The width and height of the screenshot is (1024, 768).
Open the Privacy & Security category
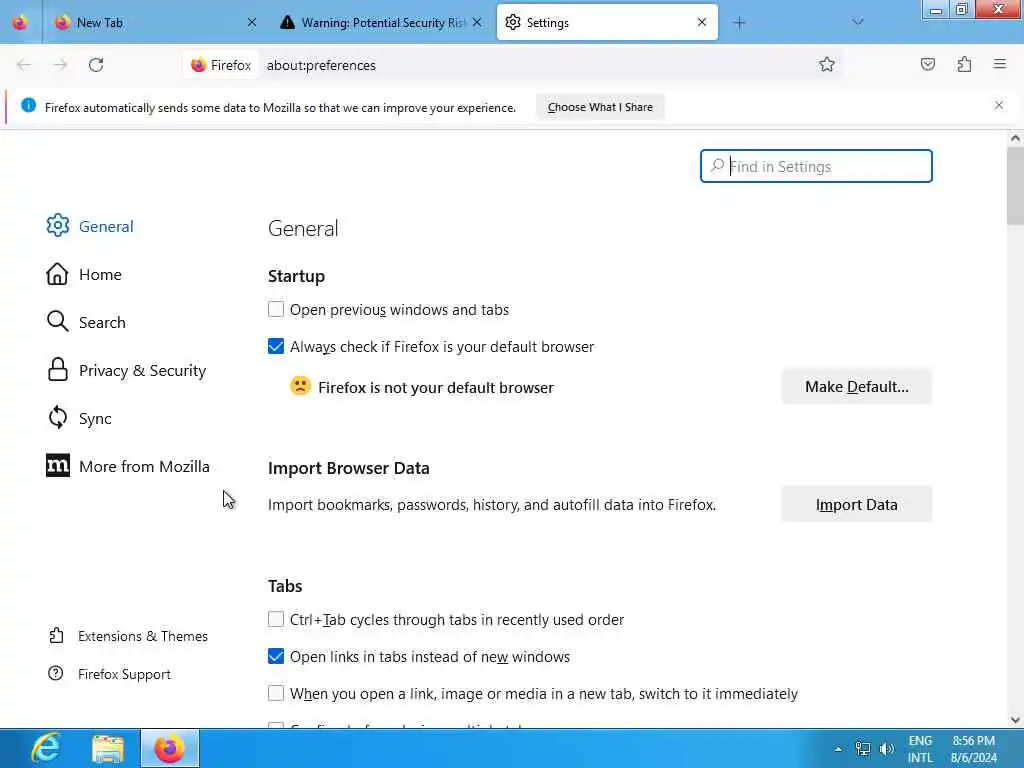tap(127, 370)
